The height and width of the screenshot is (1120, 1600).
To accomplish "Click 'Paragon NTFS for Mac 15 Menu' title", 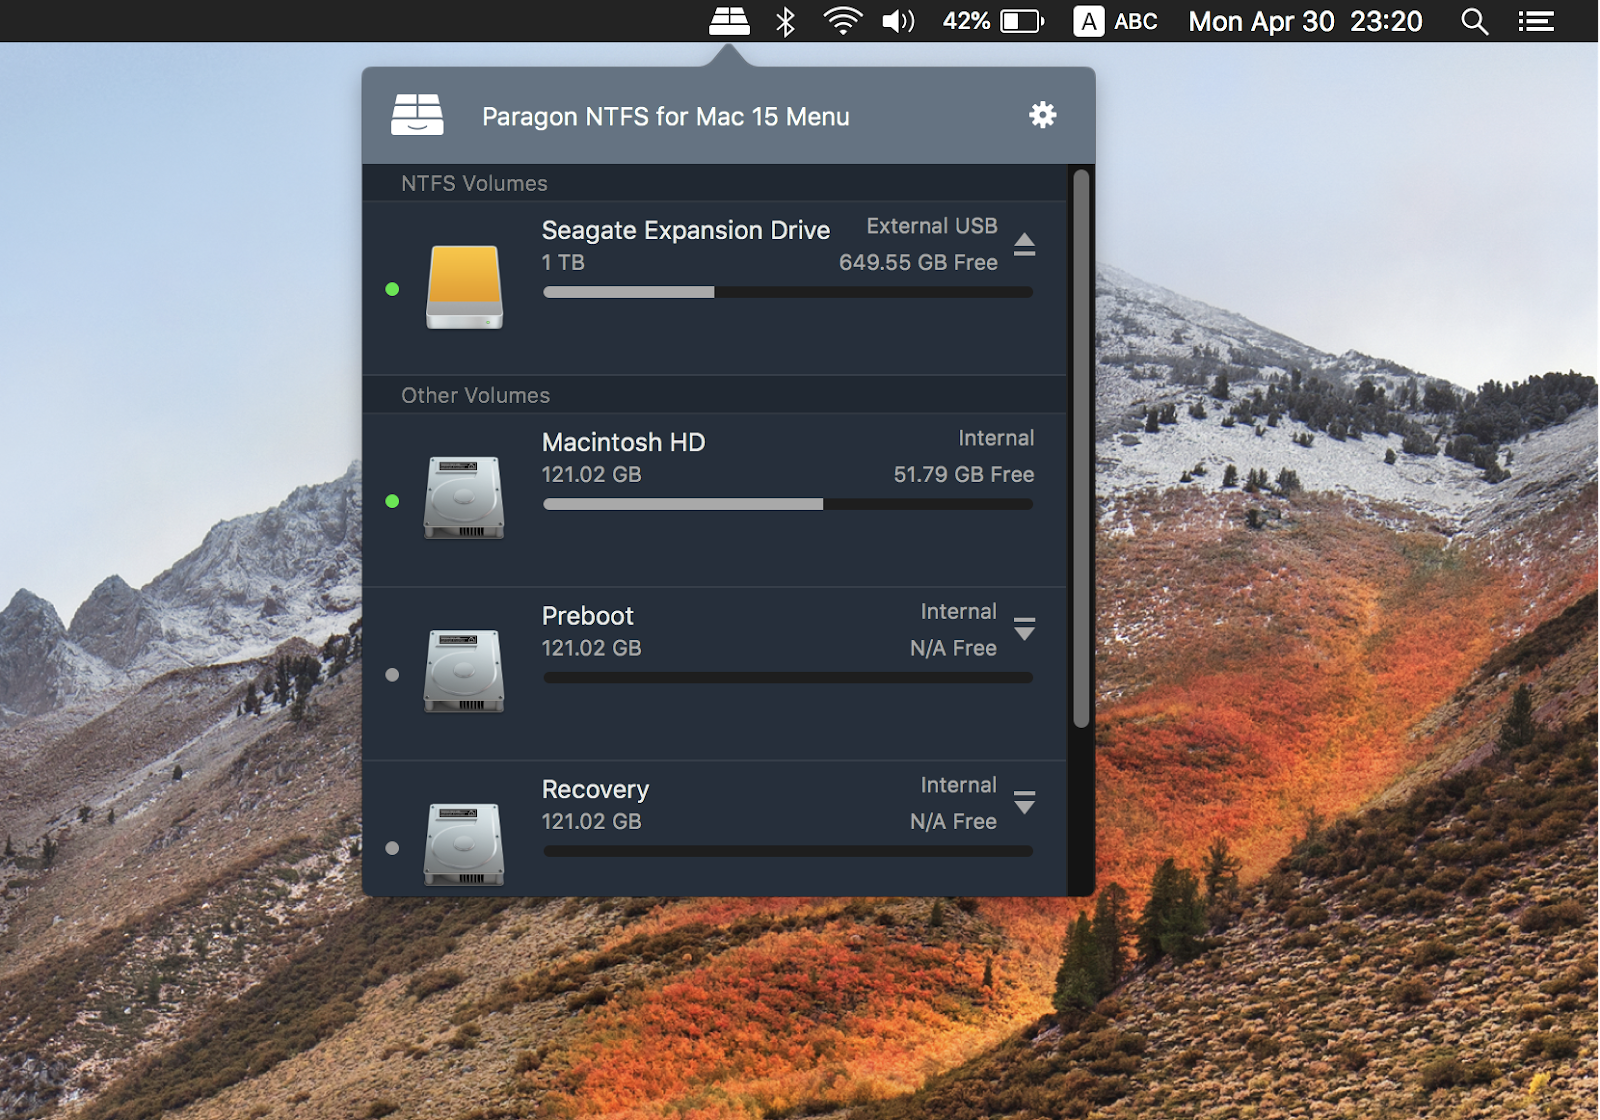I will 666,117.
